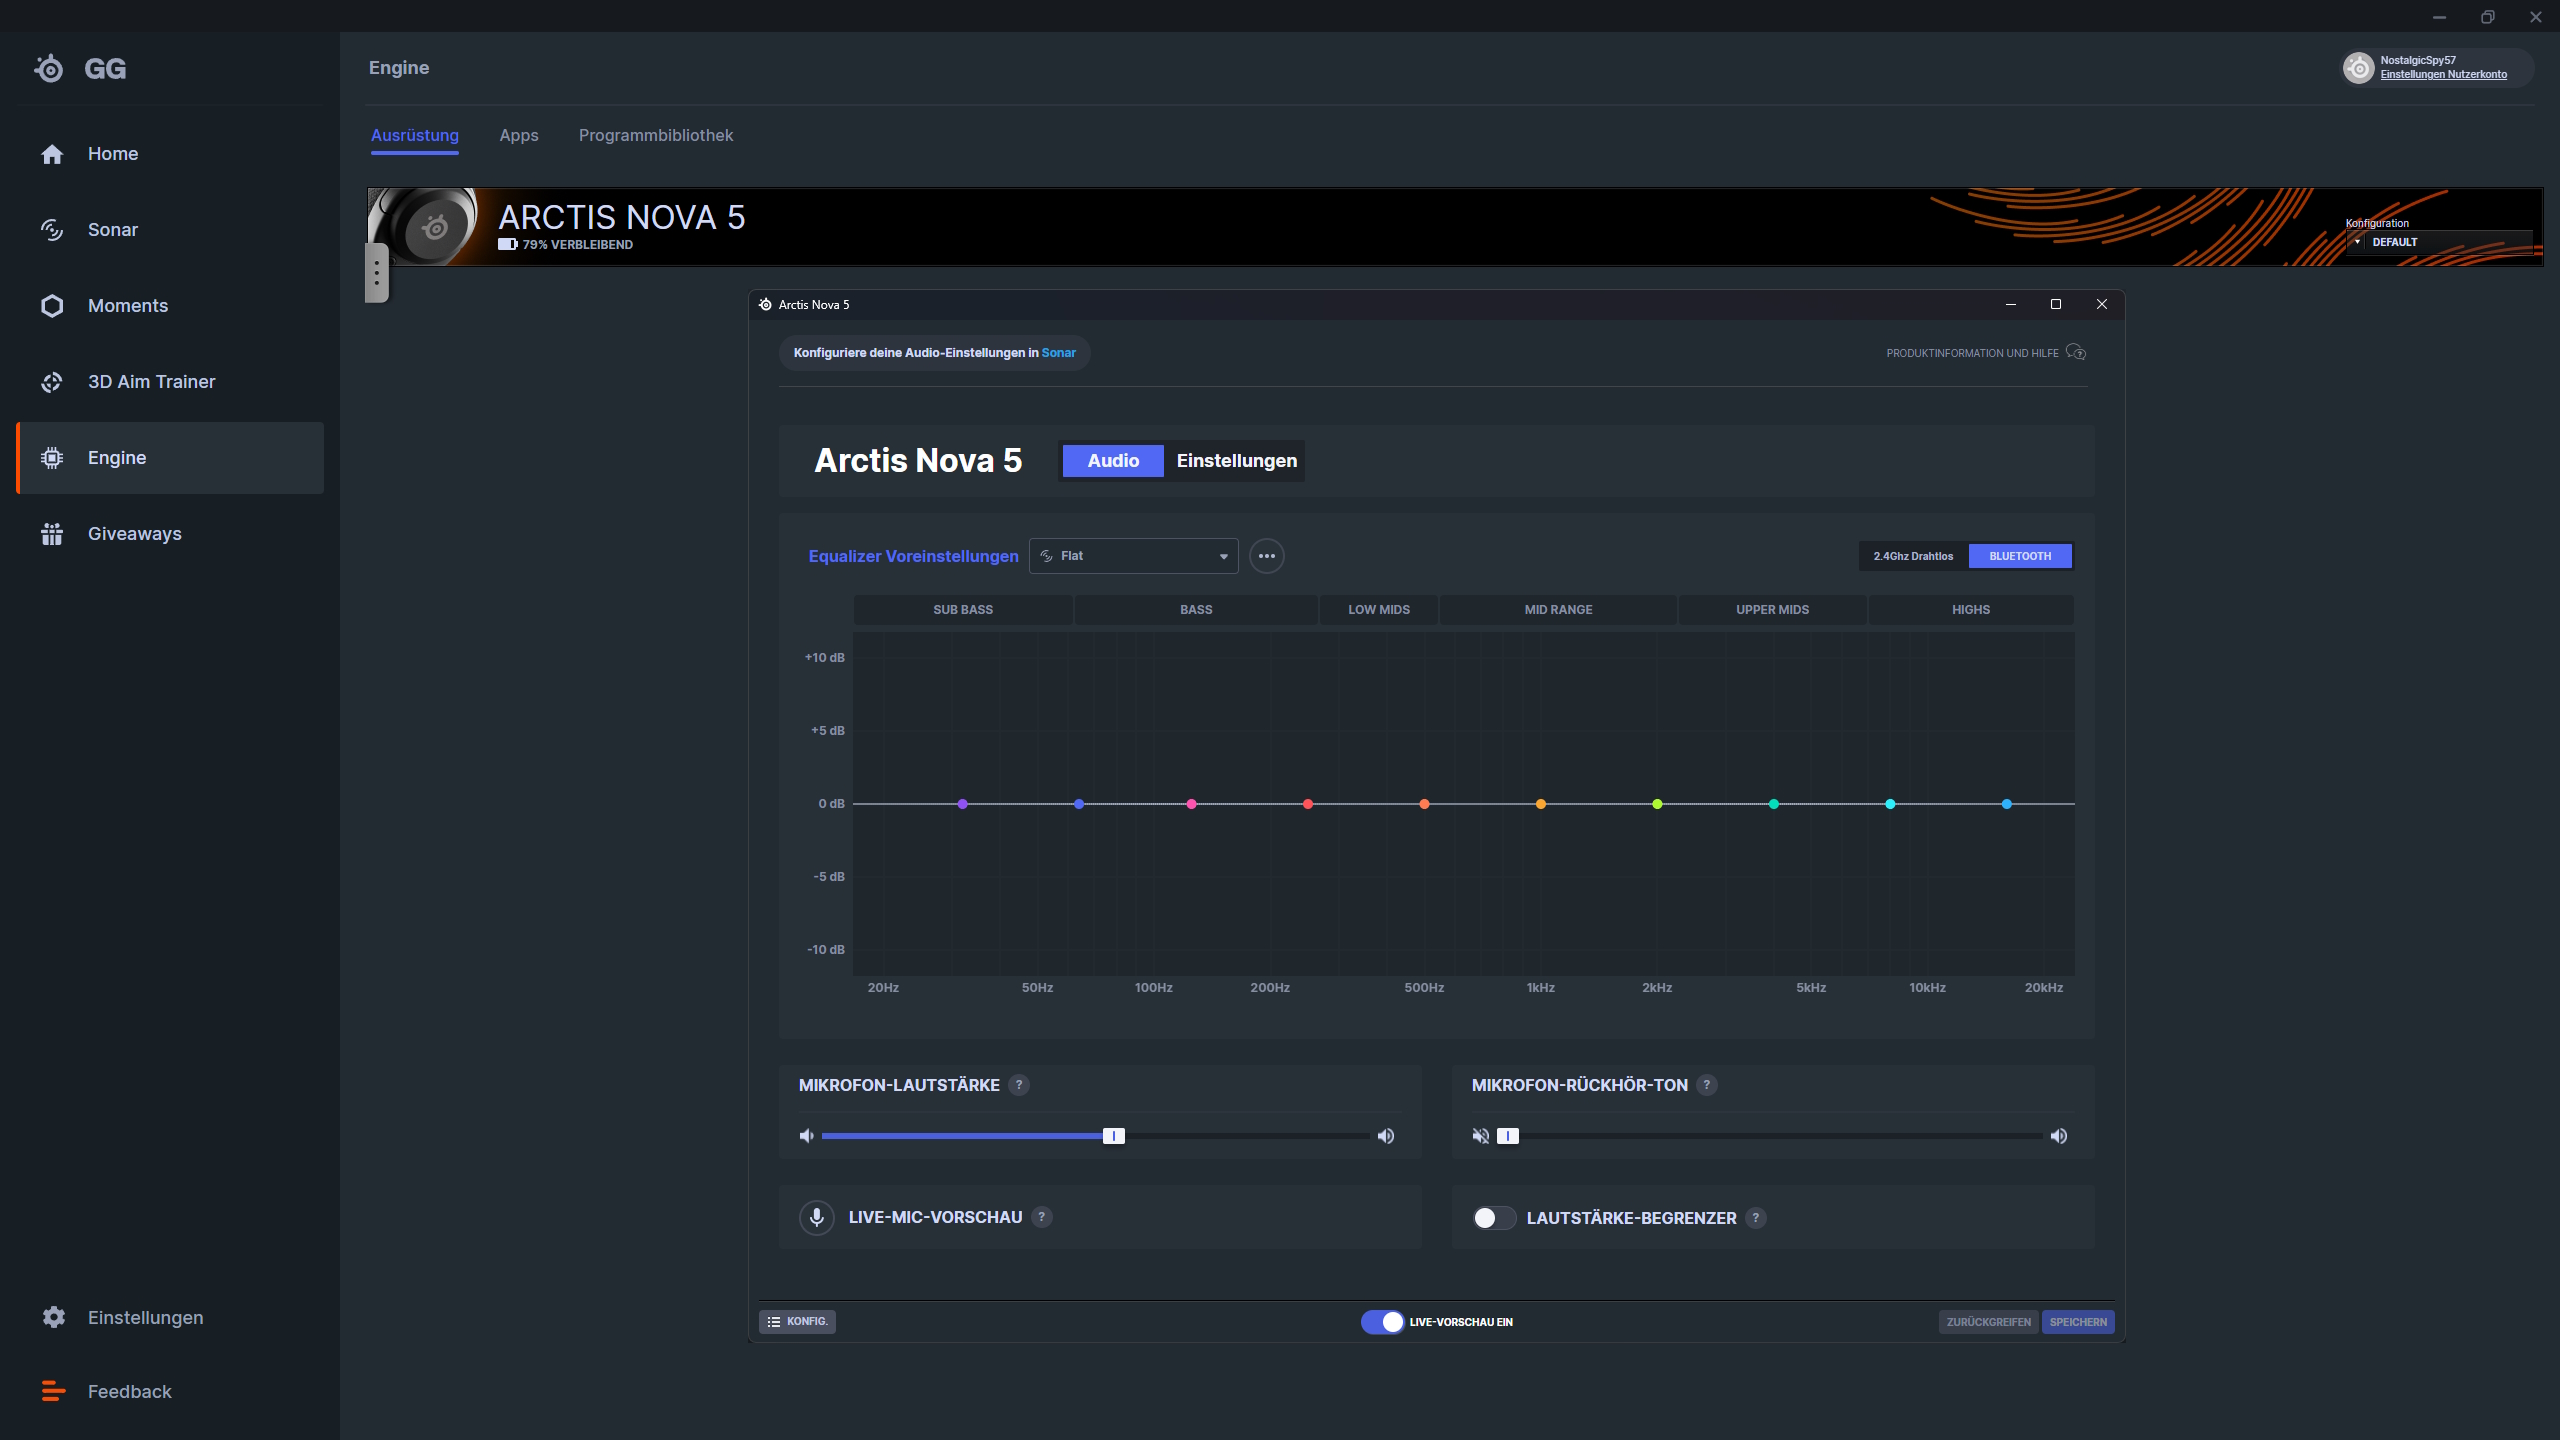Expand the three-dot equalizer options menu

click(1266, 556)
